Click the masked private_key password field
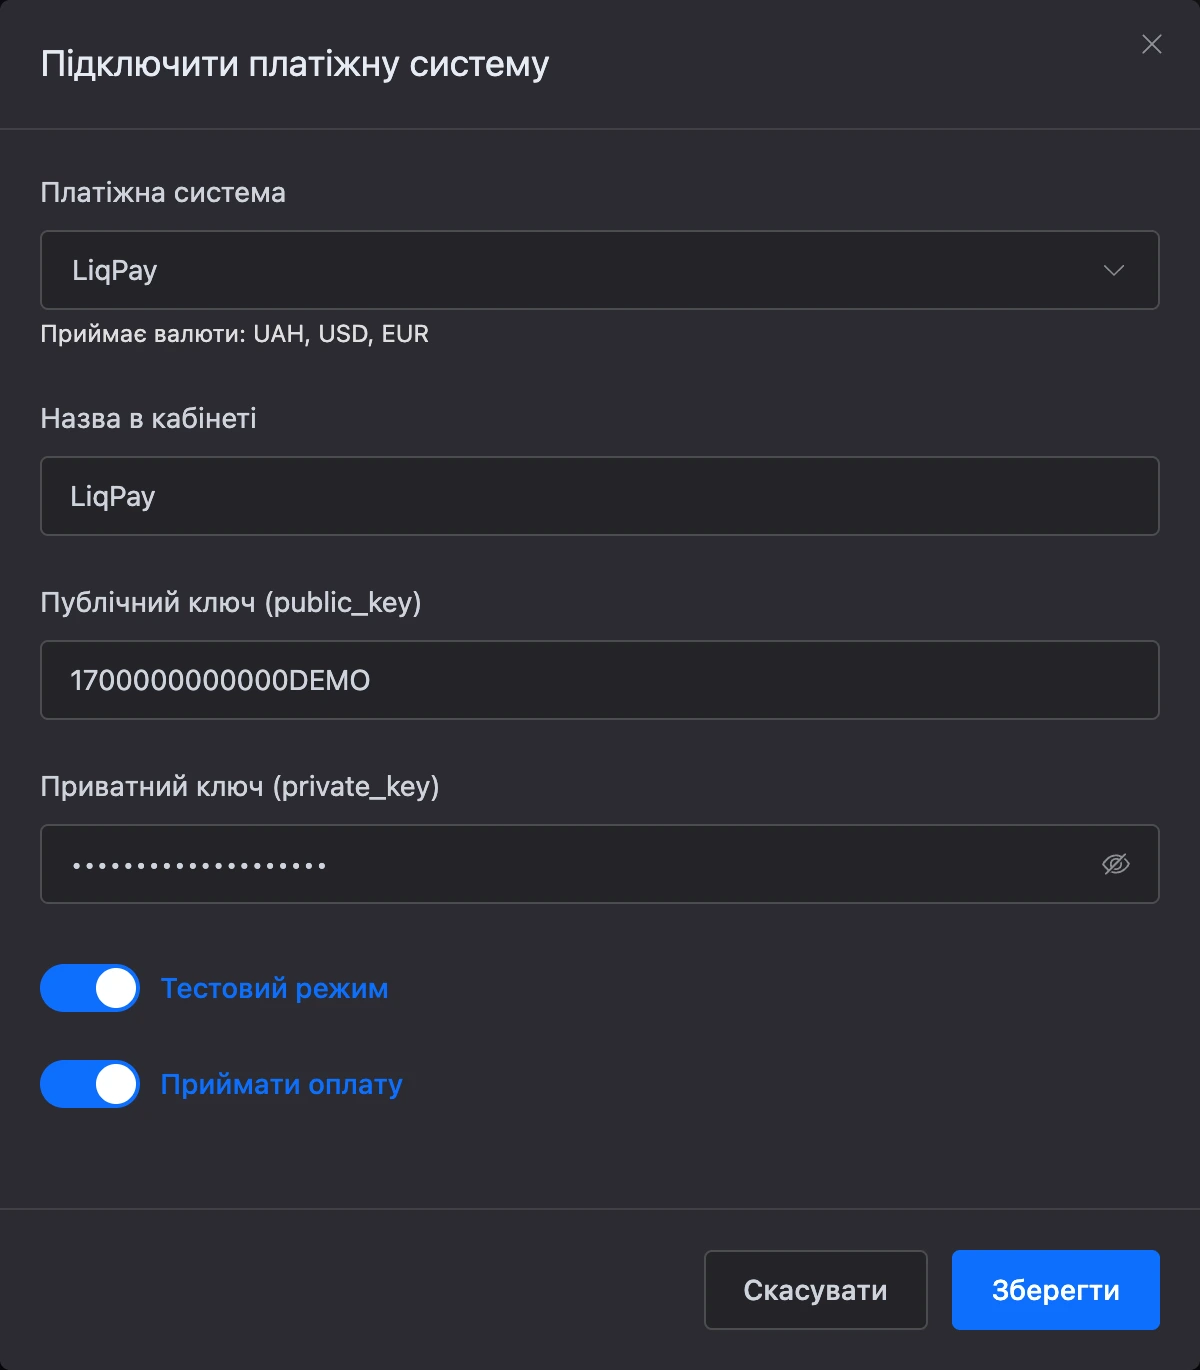 (x=600, y=864)
